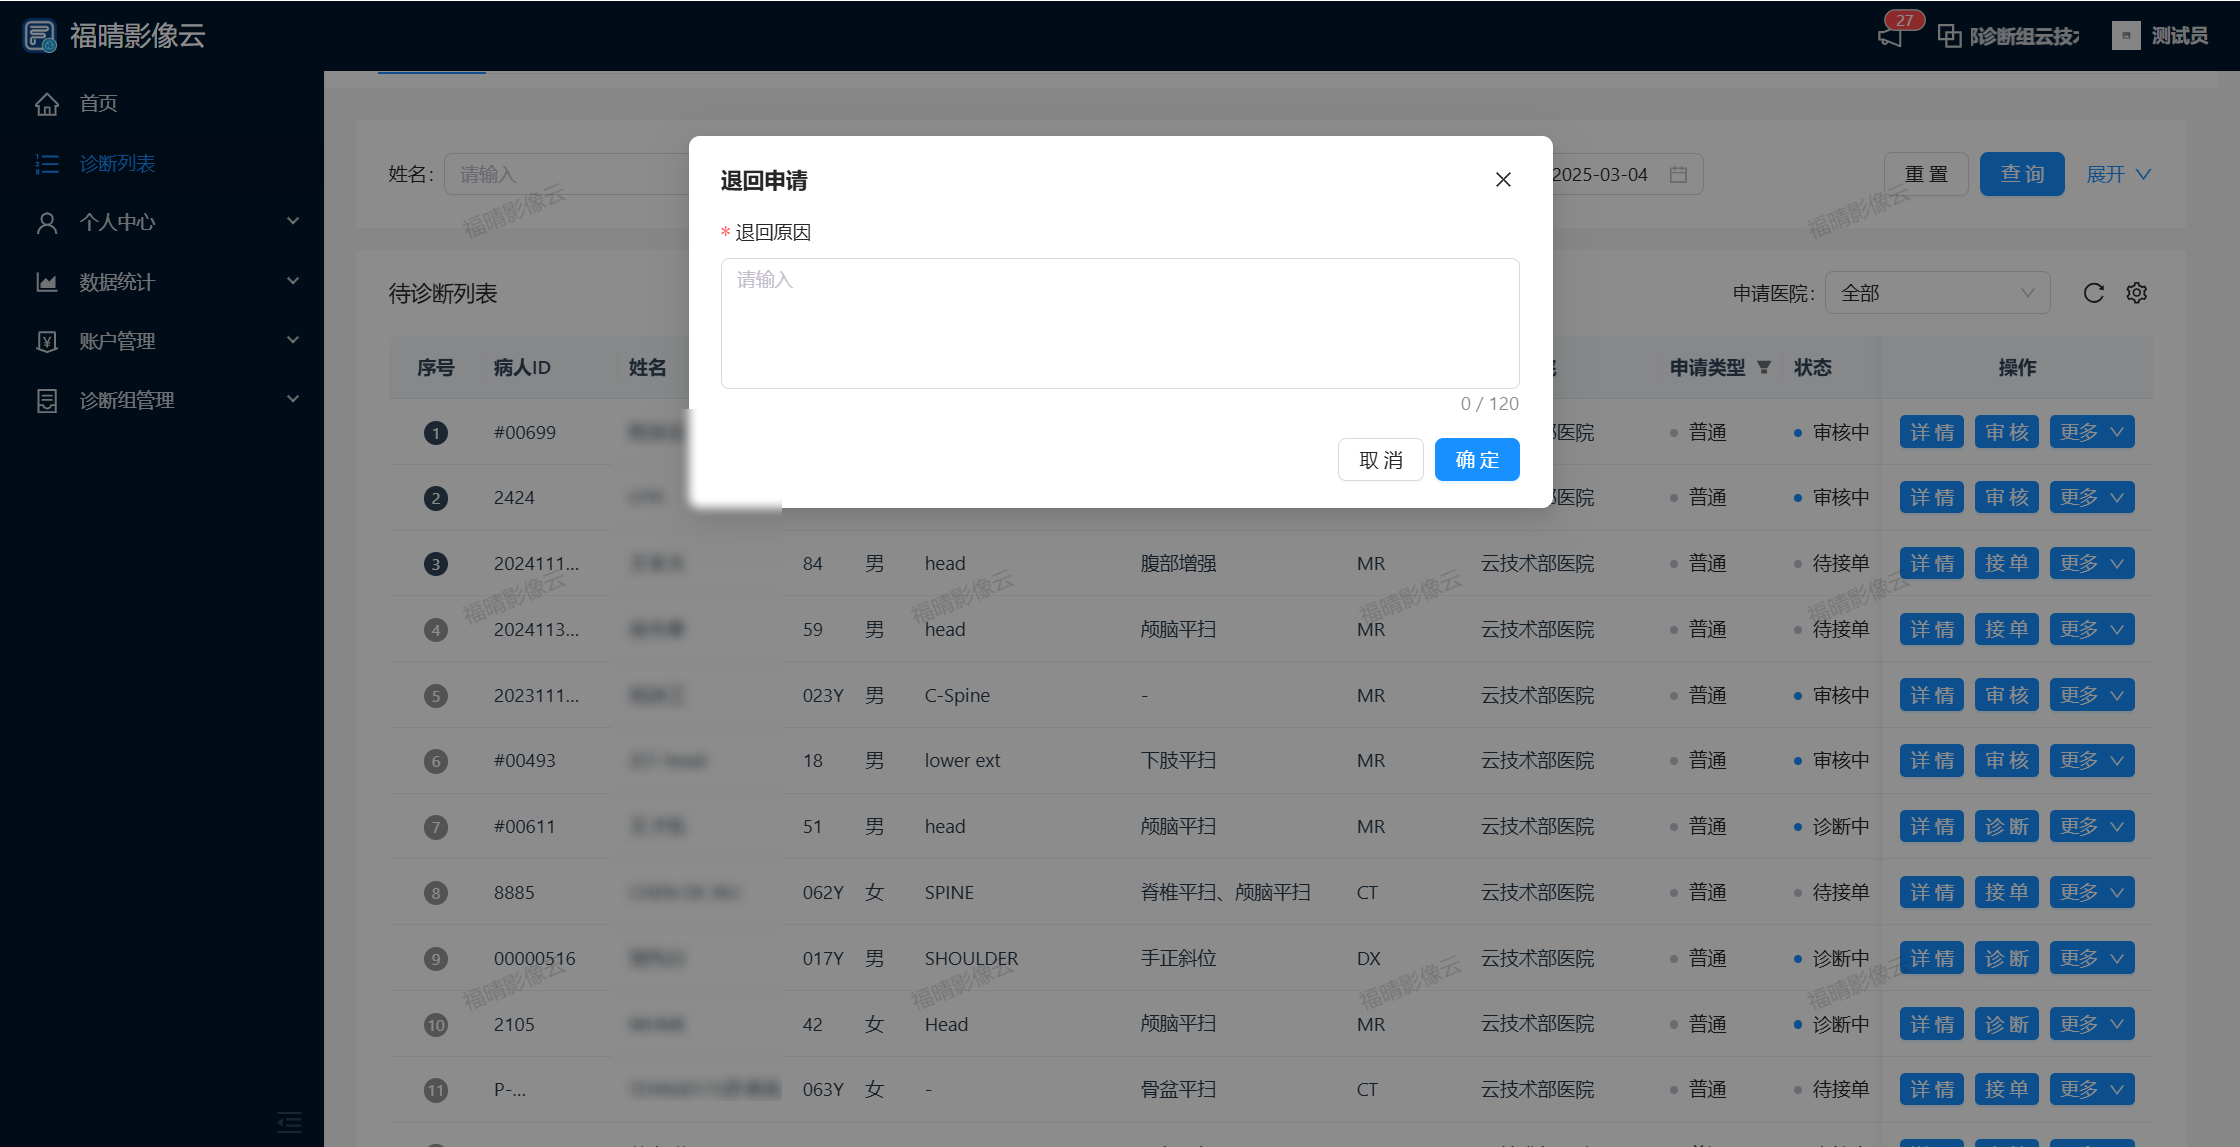
Task: Click the 确定 button in dialog
Action: pyautogui.click(x=1476, y=460)
